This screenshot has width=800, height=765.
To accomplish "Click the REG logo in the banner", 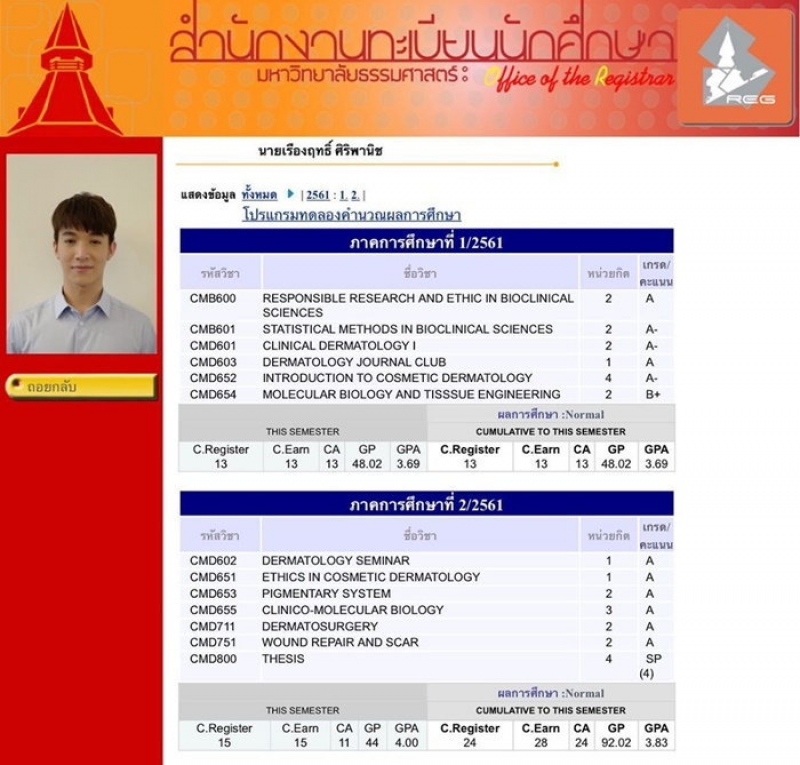I will (x=736, y=65).
